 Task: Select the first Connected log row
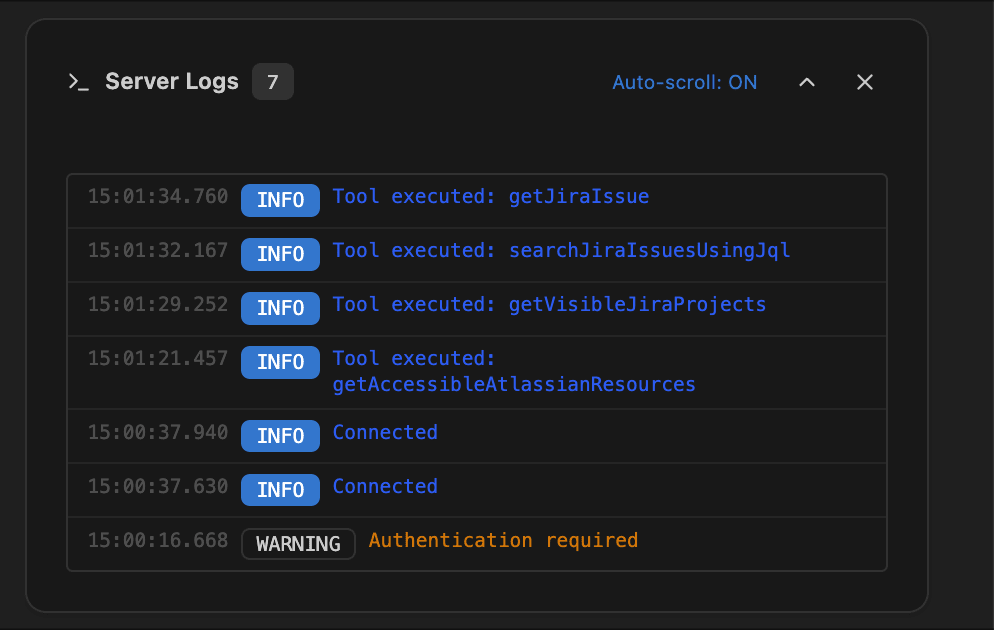click(475, 436)
